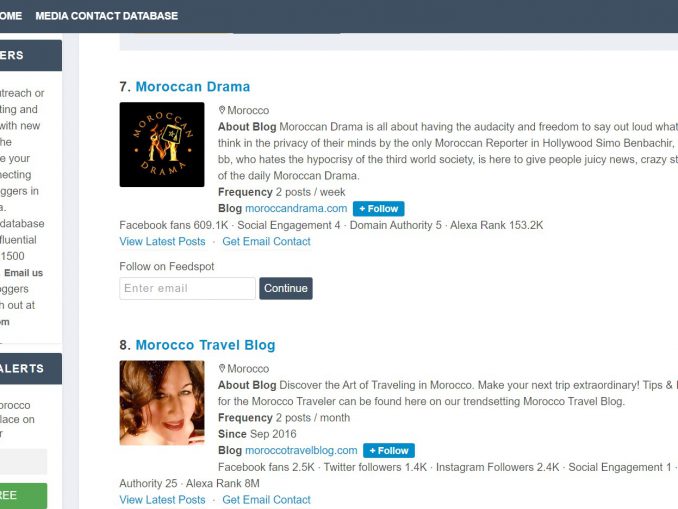Visit the moroccandrama.com link
This screenshot has height=509, width=678.
click(x=296, y=209)
